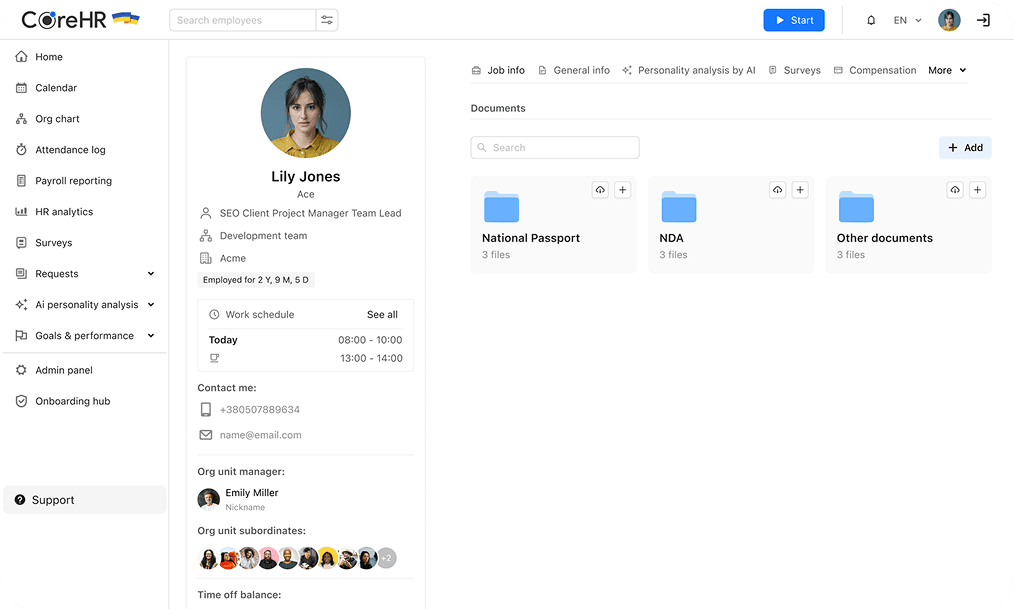This screenshot has height=609, width=1014.
Task: Click the blue Start button
Action: click(793, 20)
